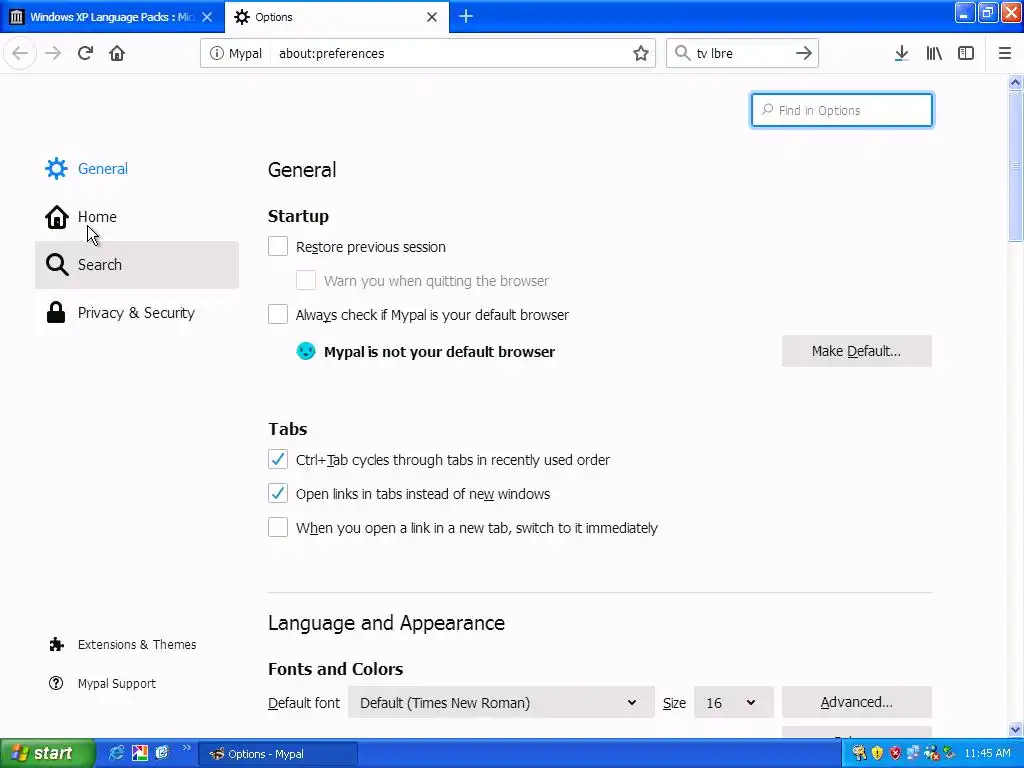
Task: Uncheck Open links in tabs instead of windows
Action: (278, 493)
